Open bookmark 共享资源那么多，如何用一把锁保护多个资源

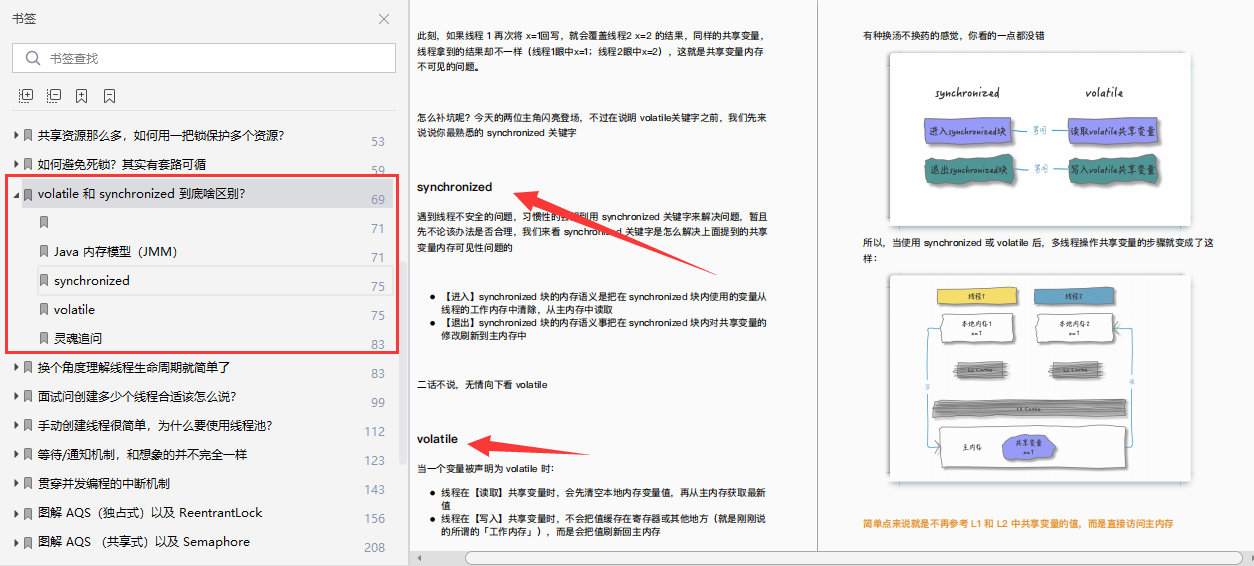point(161,136)
